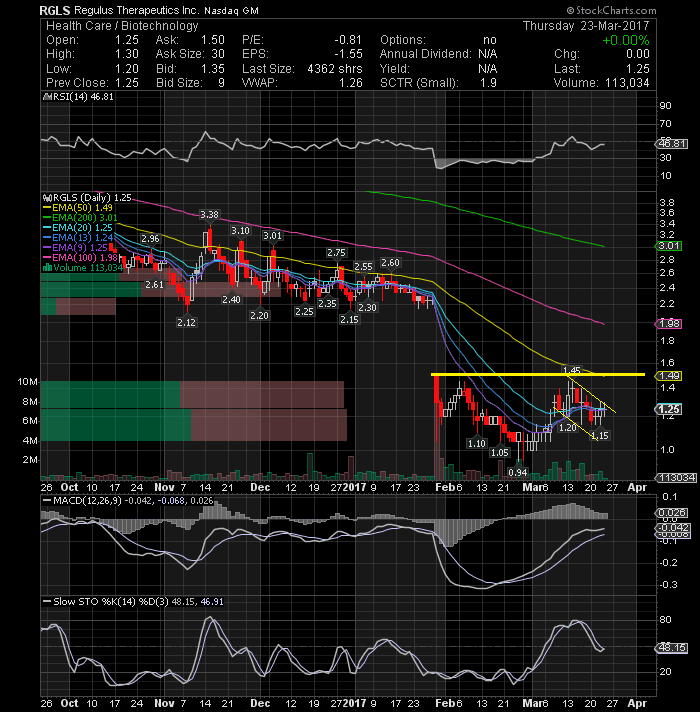Select the Health Care / Biotechnology sector label

(x=122, y=26)
